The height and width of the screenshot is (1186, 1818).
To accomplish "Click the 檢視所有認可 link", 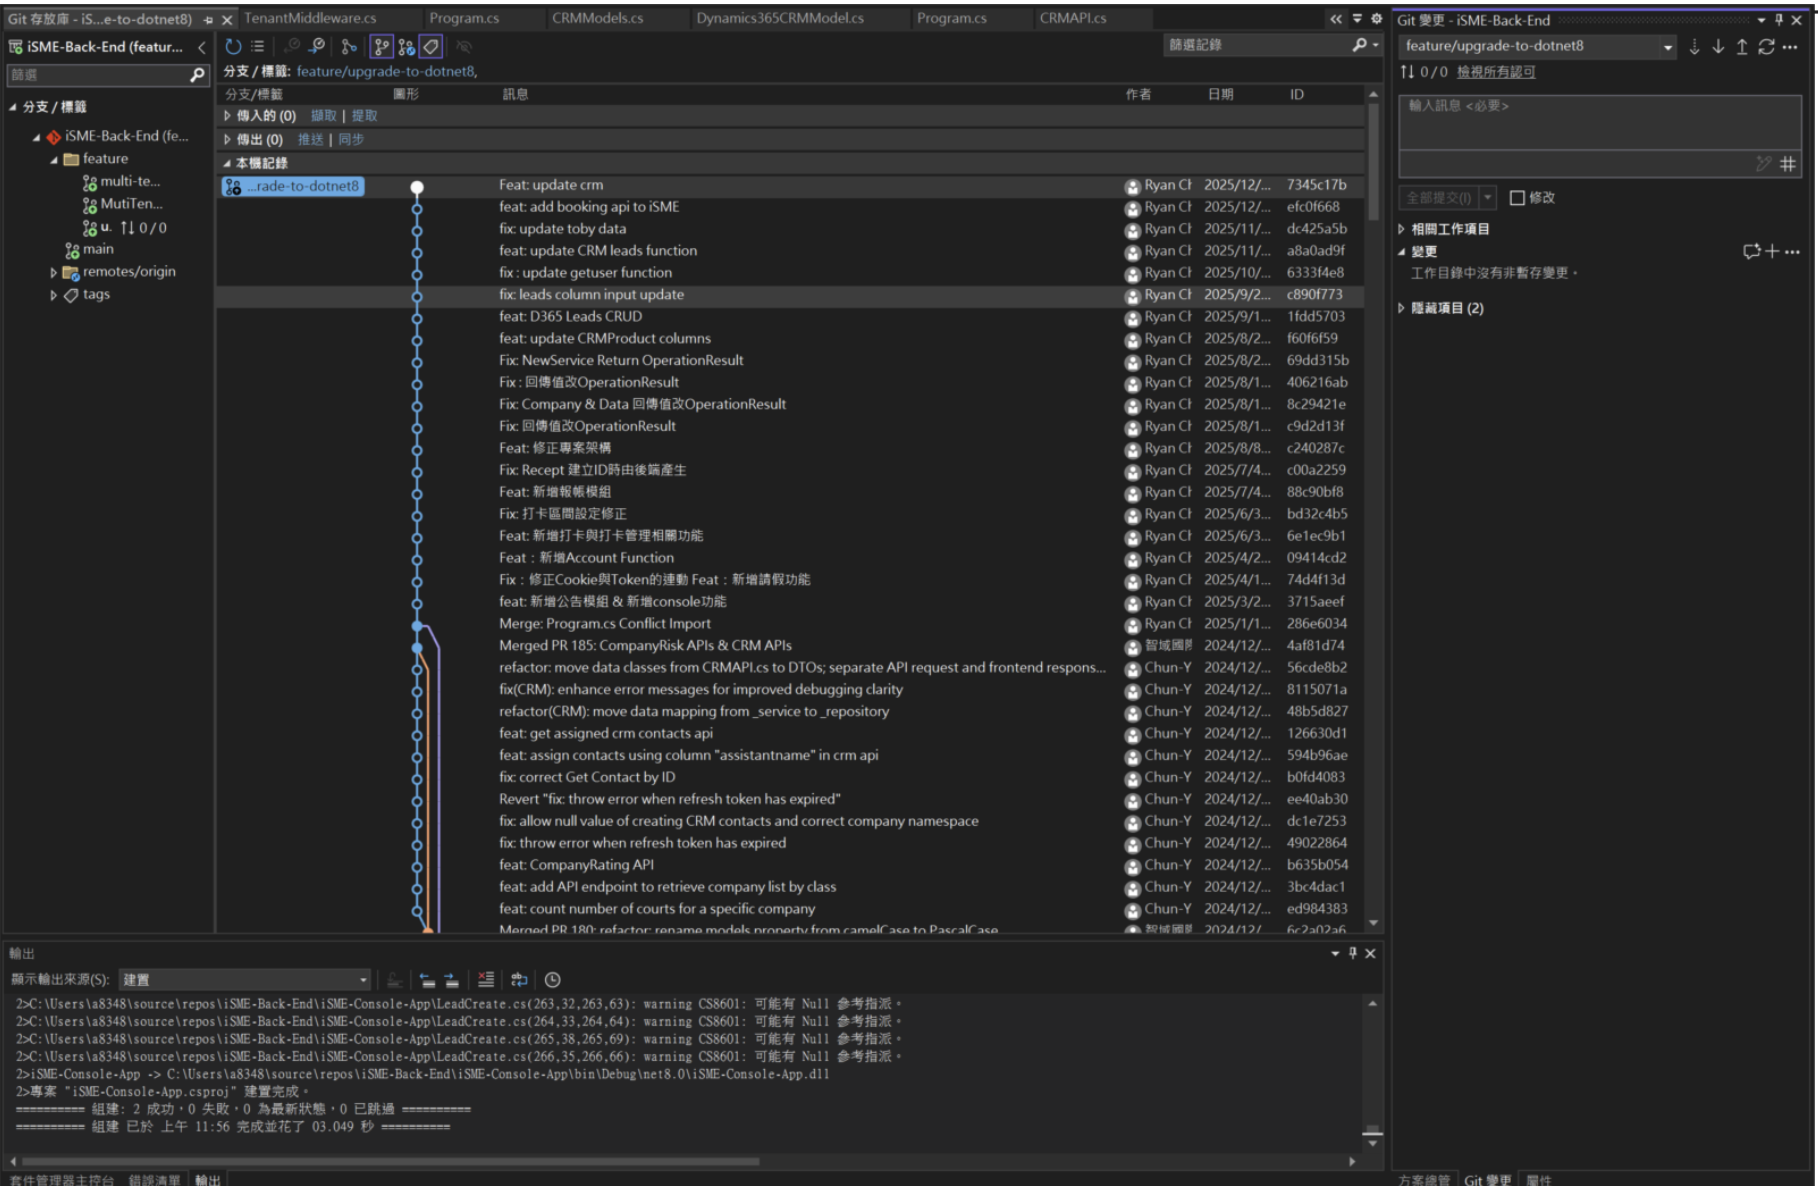I will pos(1495,72).
